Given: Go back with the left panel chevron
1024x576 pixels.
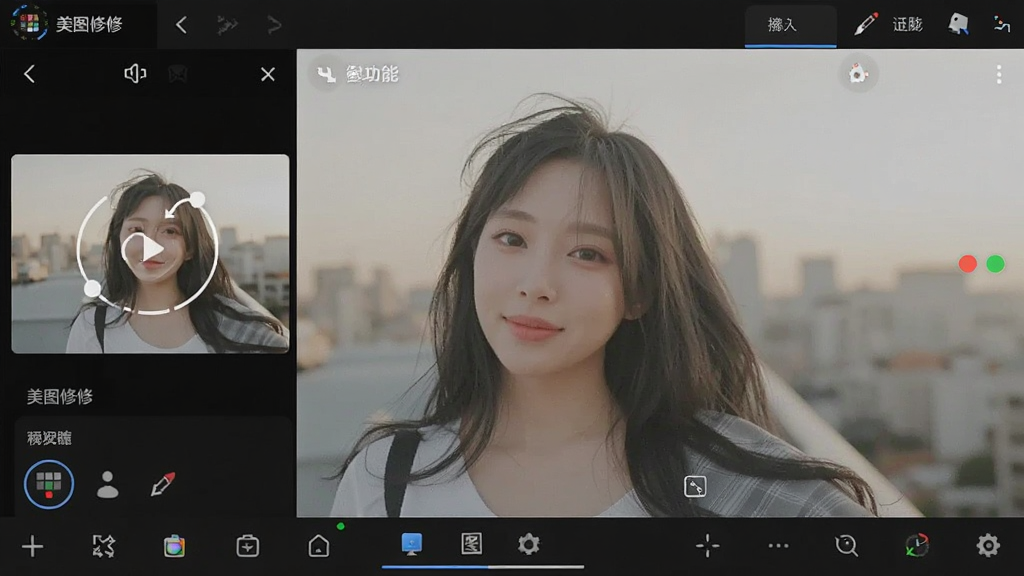Looking at the screenshot, I should [x=29, y=74].
